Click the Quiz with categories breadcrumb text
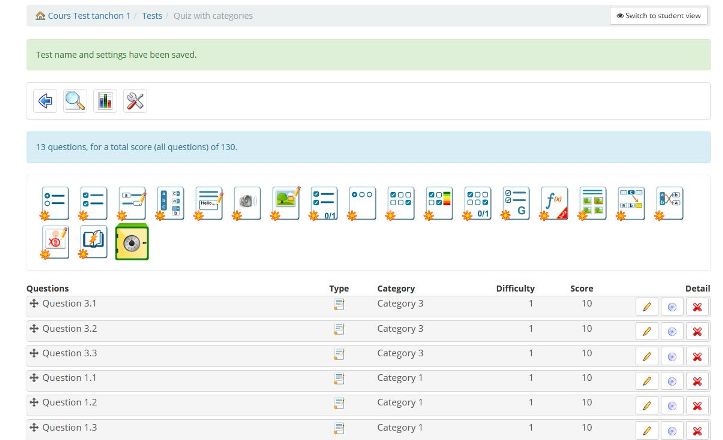This screenshot has width=723, height=440. tap(213, 16)
